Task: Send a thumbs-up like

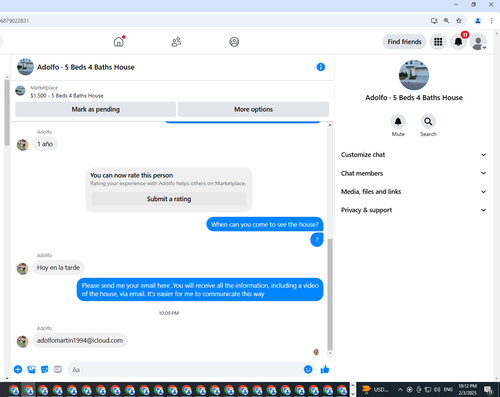Action: tap(325, 369)
